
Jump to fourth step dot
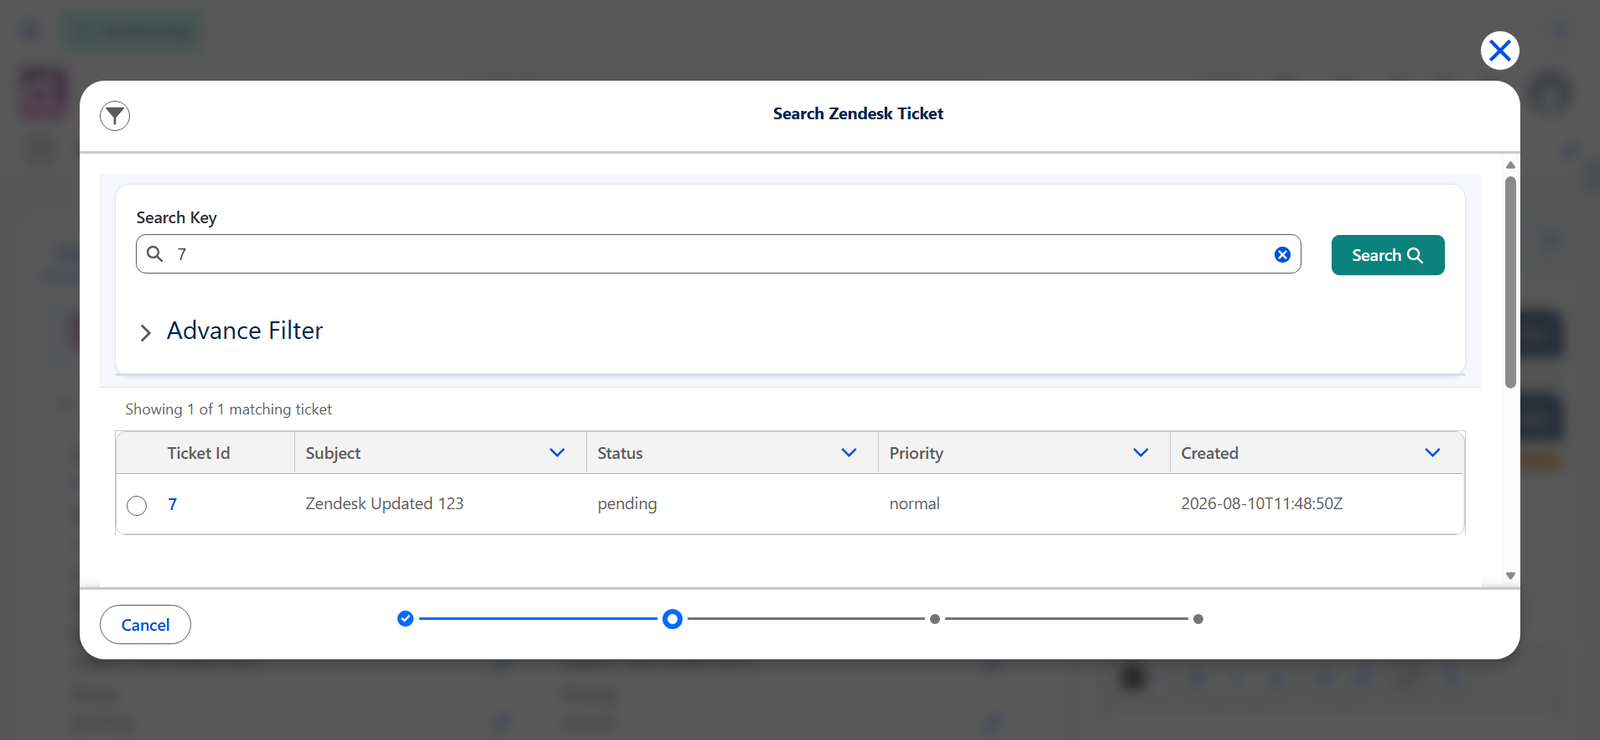point(1198,619)
